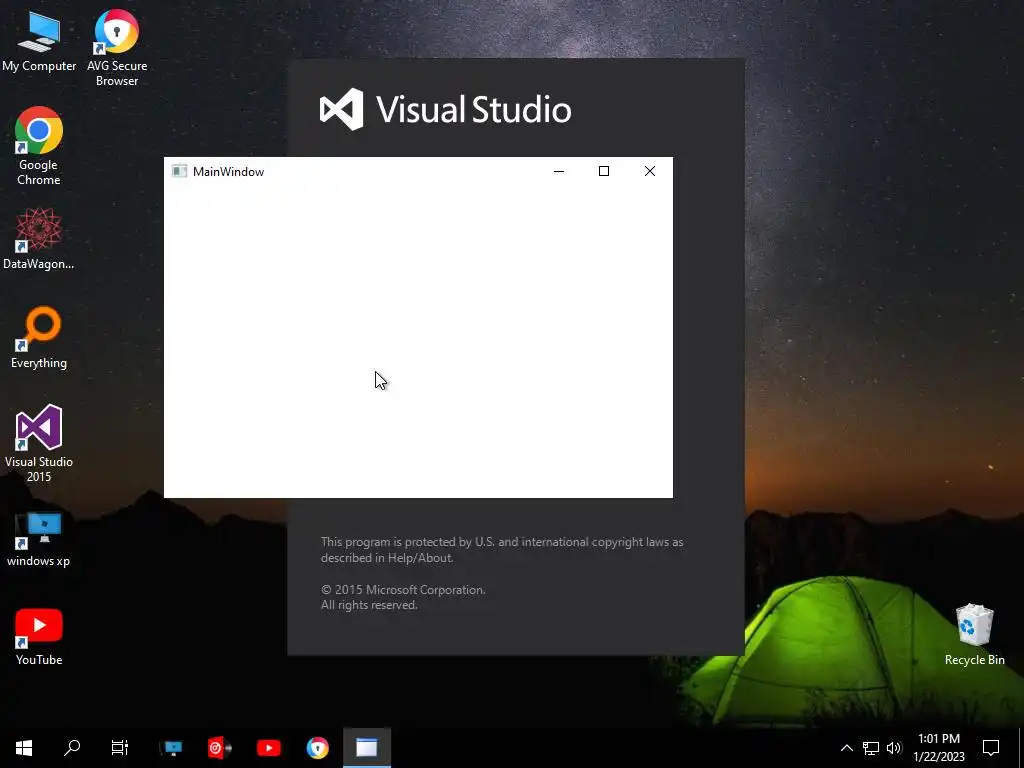The image size is (1024, 768).
Task: Open AVG Secure Browser from taskbar
Action: (x=317, y=748)
